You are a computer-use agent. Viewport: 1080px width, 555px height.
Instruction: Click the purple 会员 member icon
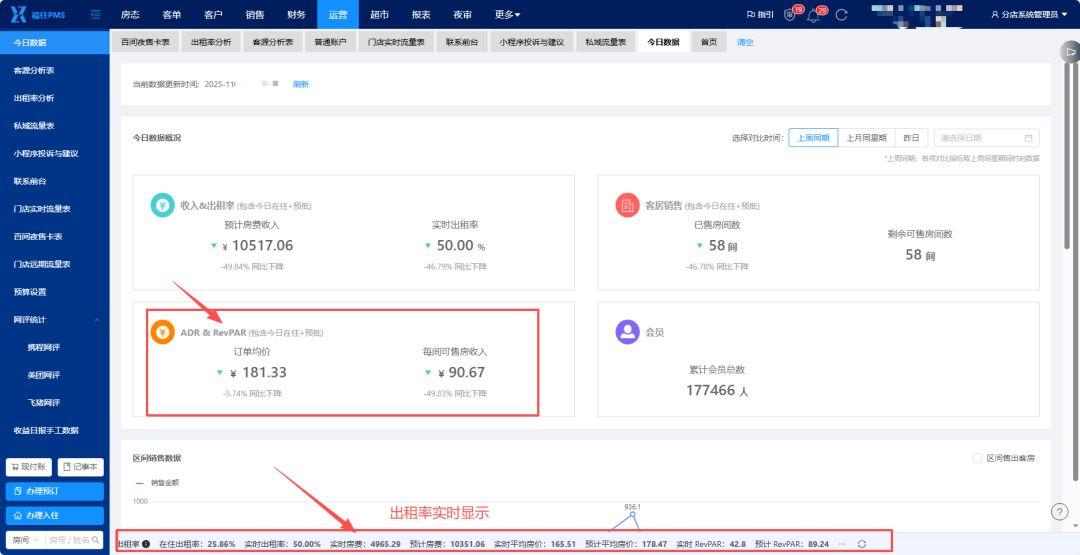click(x=627, y=332)
